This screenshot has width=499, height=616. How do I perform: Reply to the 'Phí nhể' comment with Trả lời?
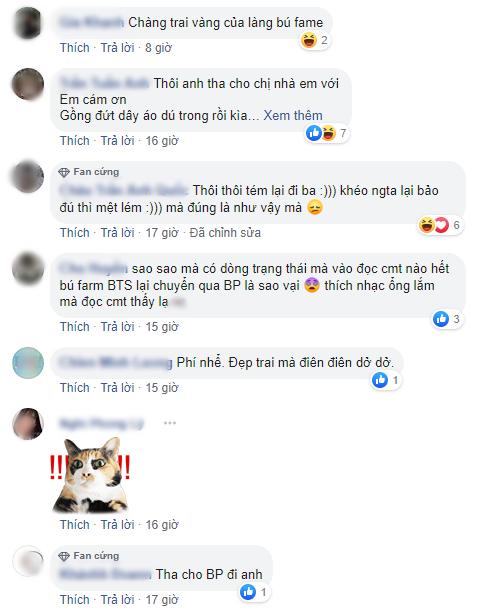click(x=117, y=388)
